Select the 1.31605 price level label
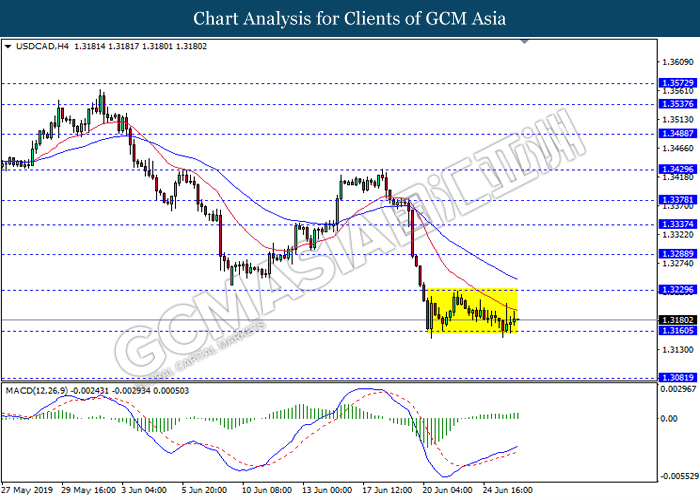Screen dimensions: 700x500 [678, 330]
